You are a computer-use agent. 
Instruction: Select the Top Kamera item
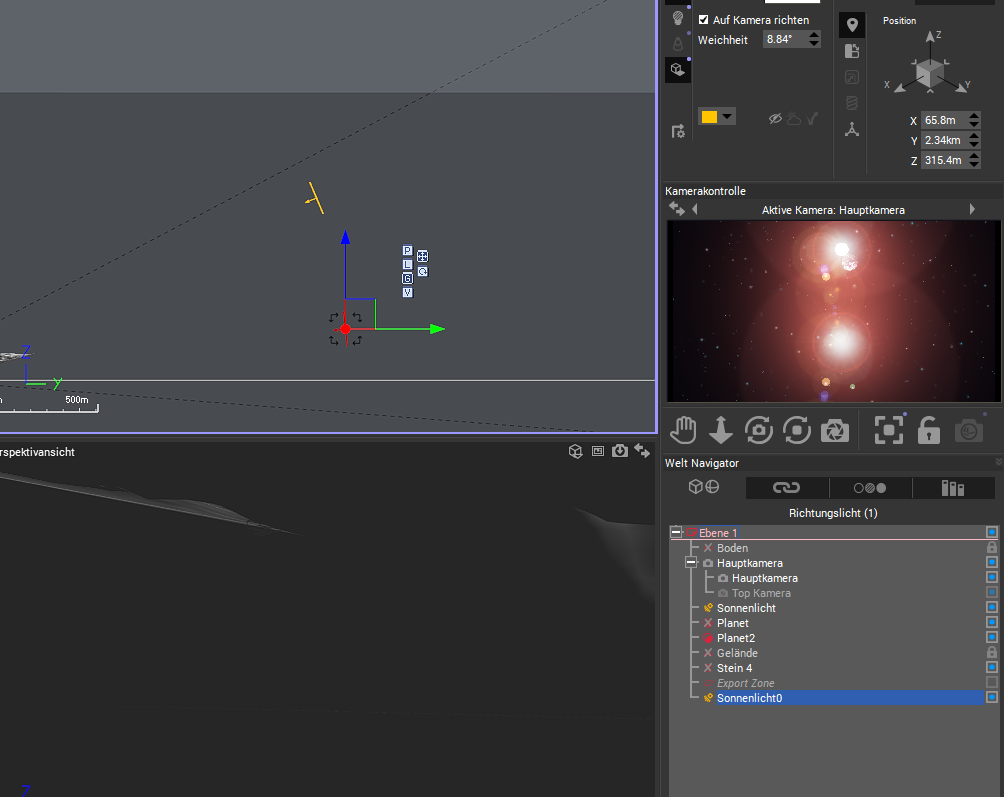[x=761, y=593]
